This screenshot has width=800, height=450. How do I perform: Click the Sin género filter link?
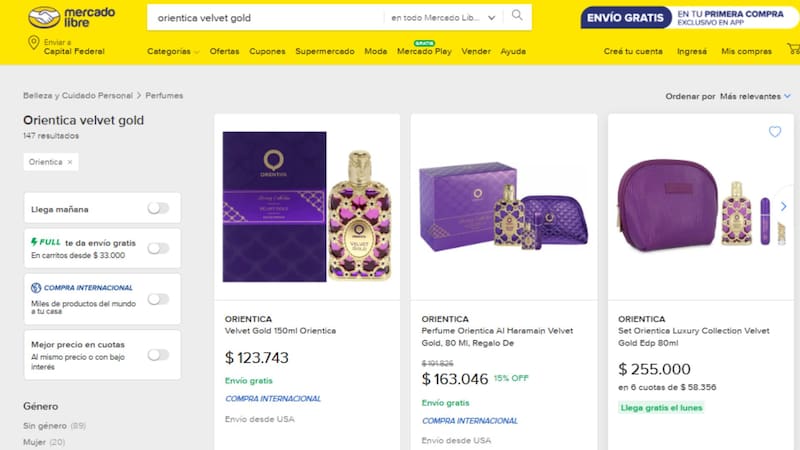[x=42, y=425]
